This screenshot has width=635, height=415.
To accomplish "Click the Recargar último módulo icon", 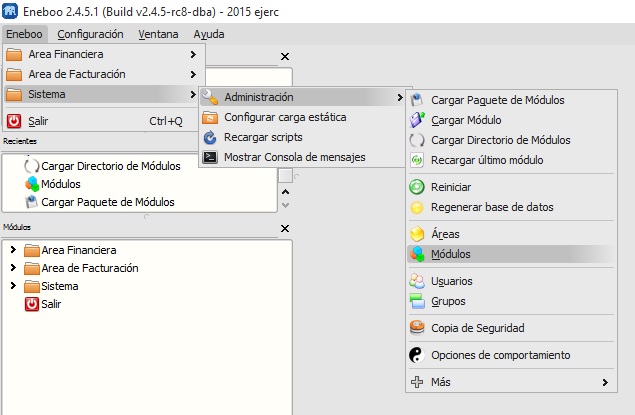I will 417,160.
